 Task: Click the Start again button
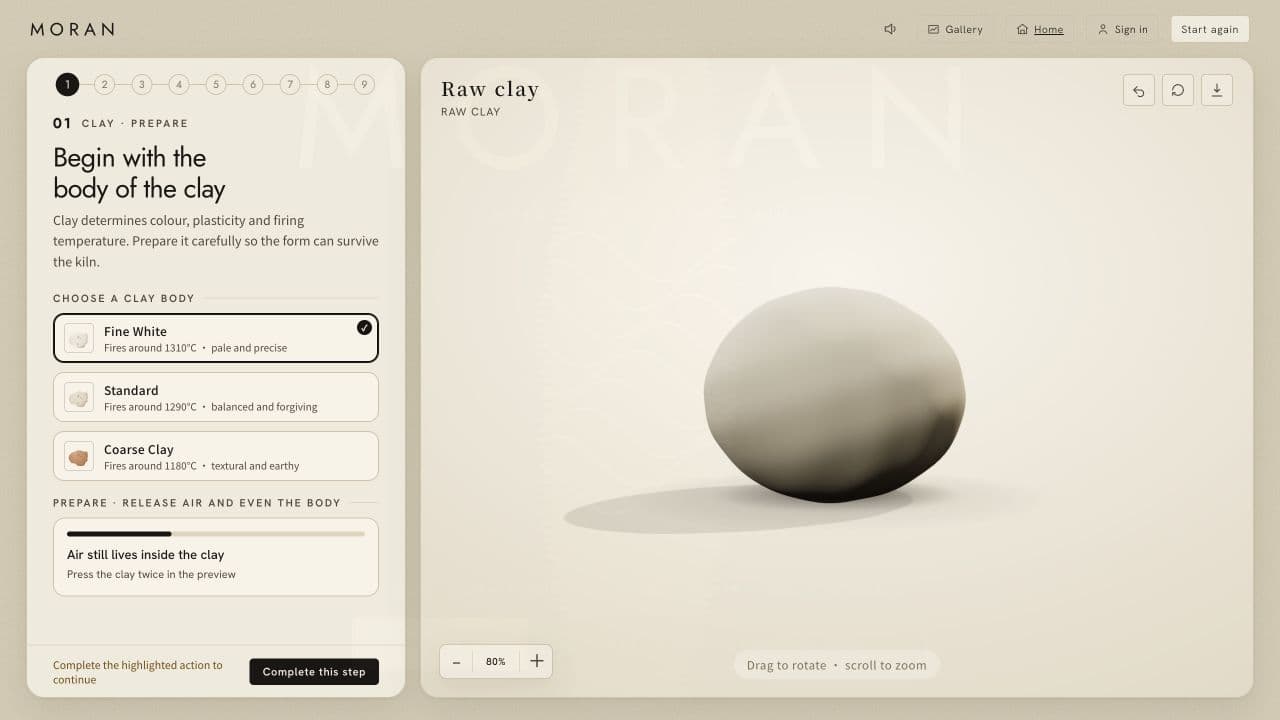pyautogui.click(x=1210, y=29)
